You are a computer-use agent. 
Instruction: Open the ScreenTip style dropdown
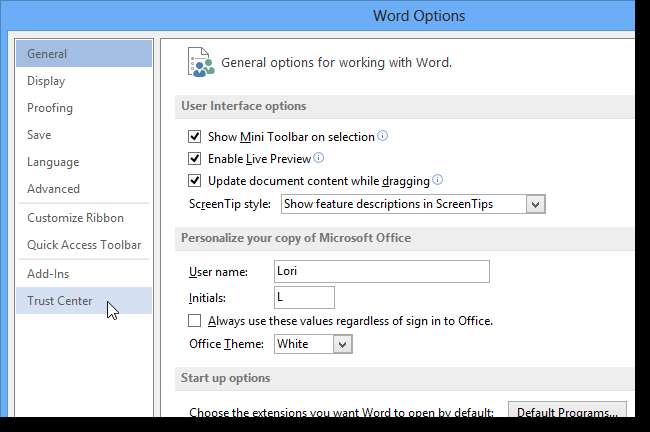pyautogui.click(x=535, y=204)
